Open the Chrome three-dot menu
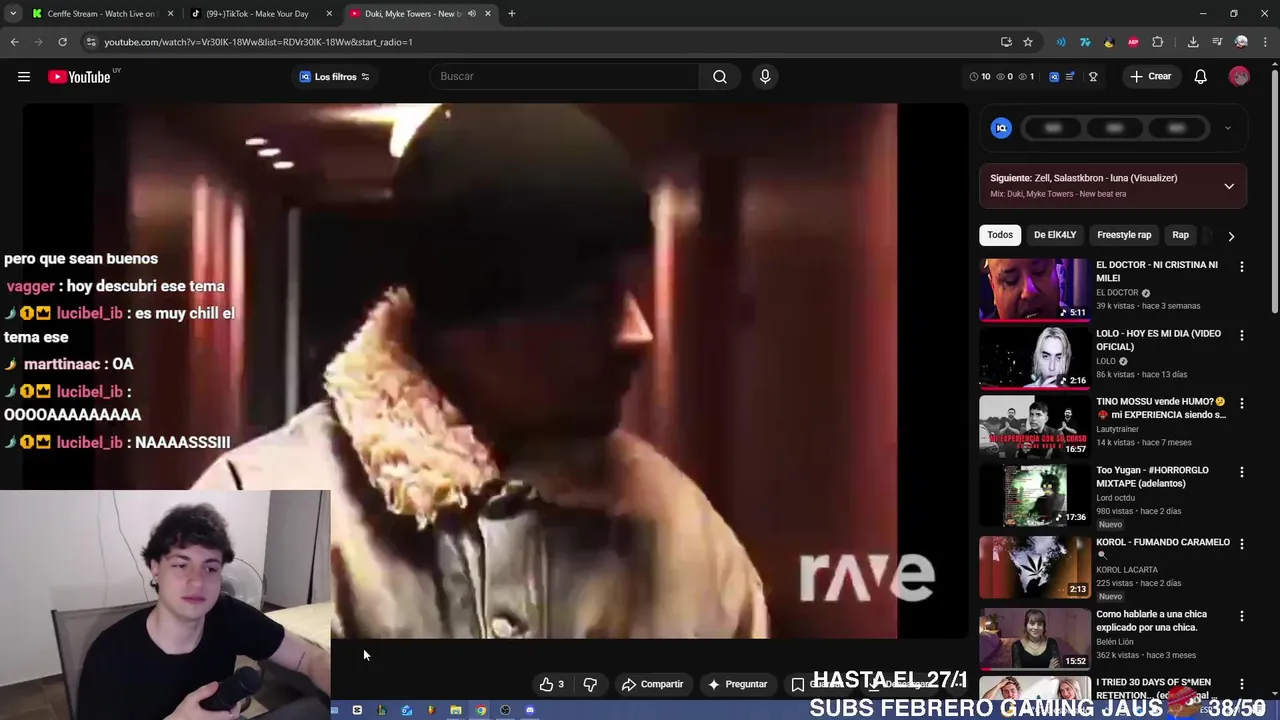Viewport: 1280px width, 720px height. (1265, 42)
